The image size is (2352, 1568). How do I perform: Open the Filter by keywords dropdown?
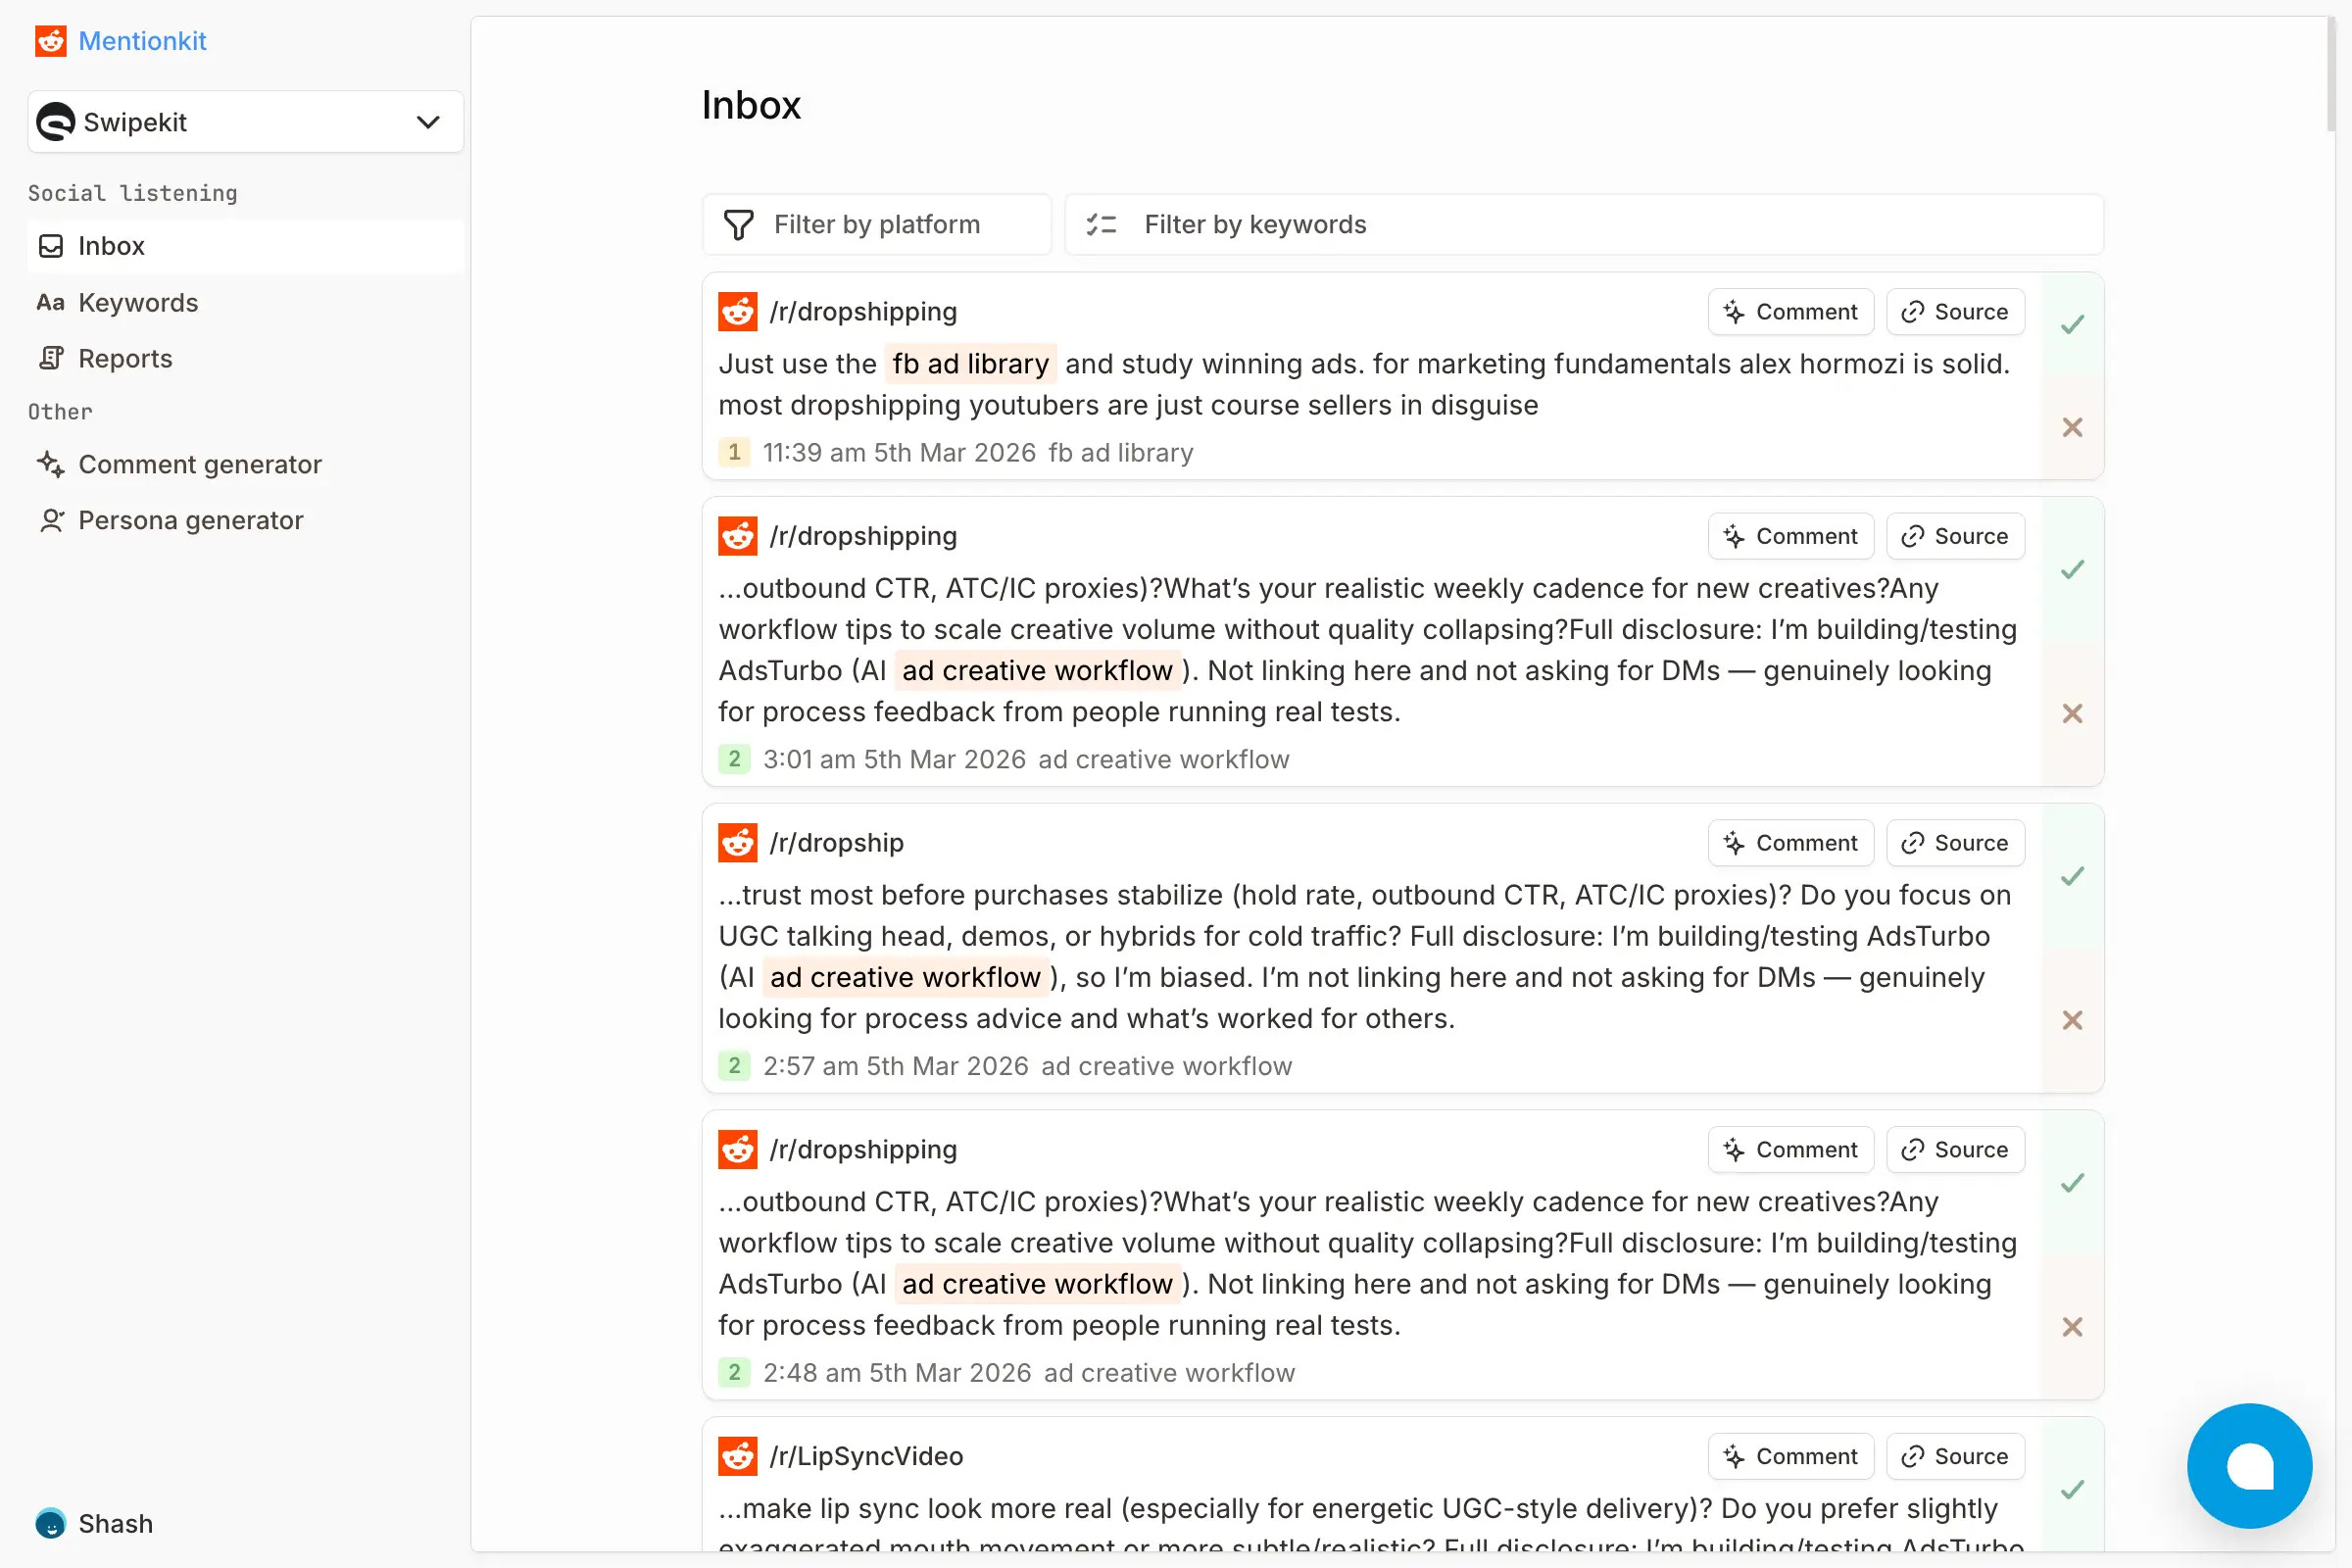click(x=1254, y=224)
